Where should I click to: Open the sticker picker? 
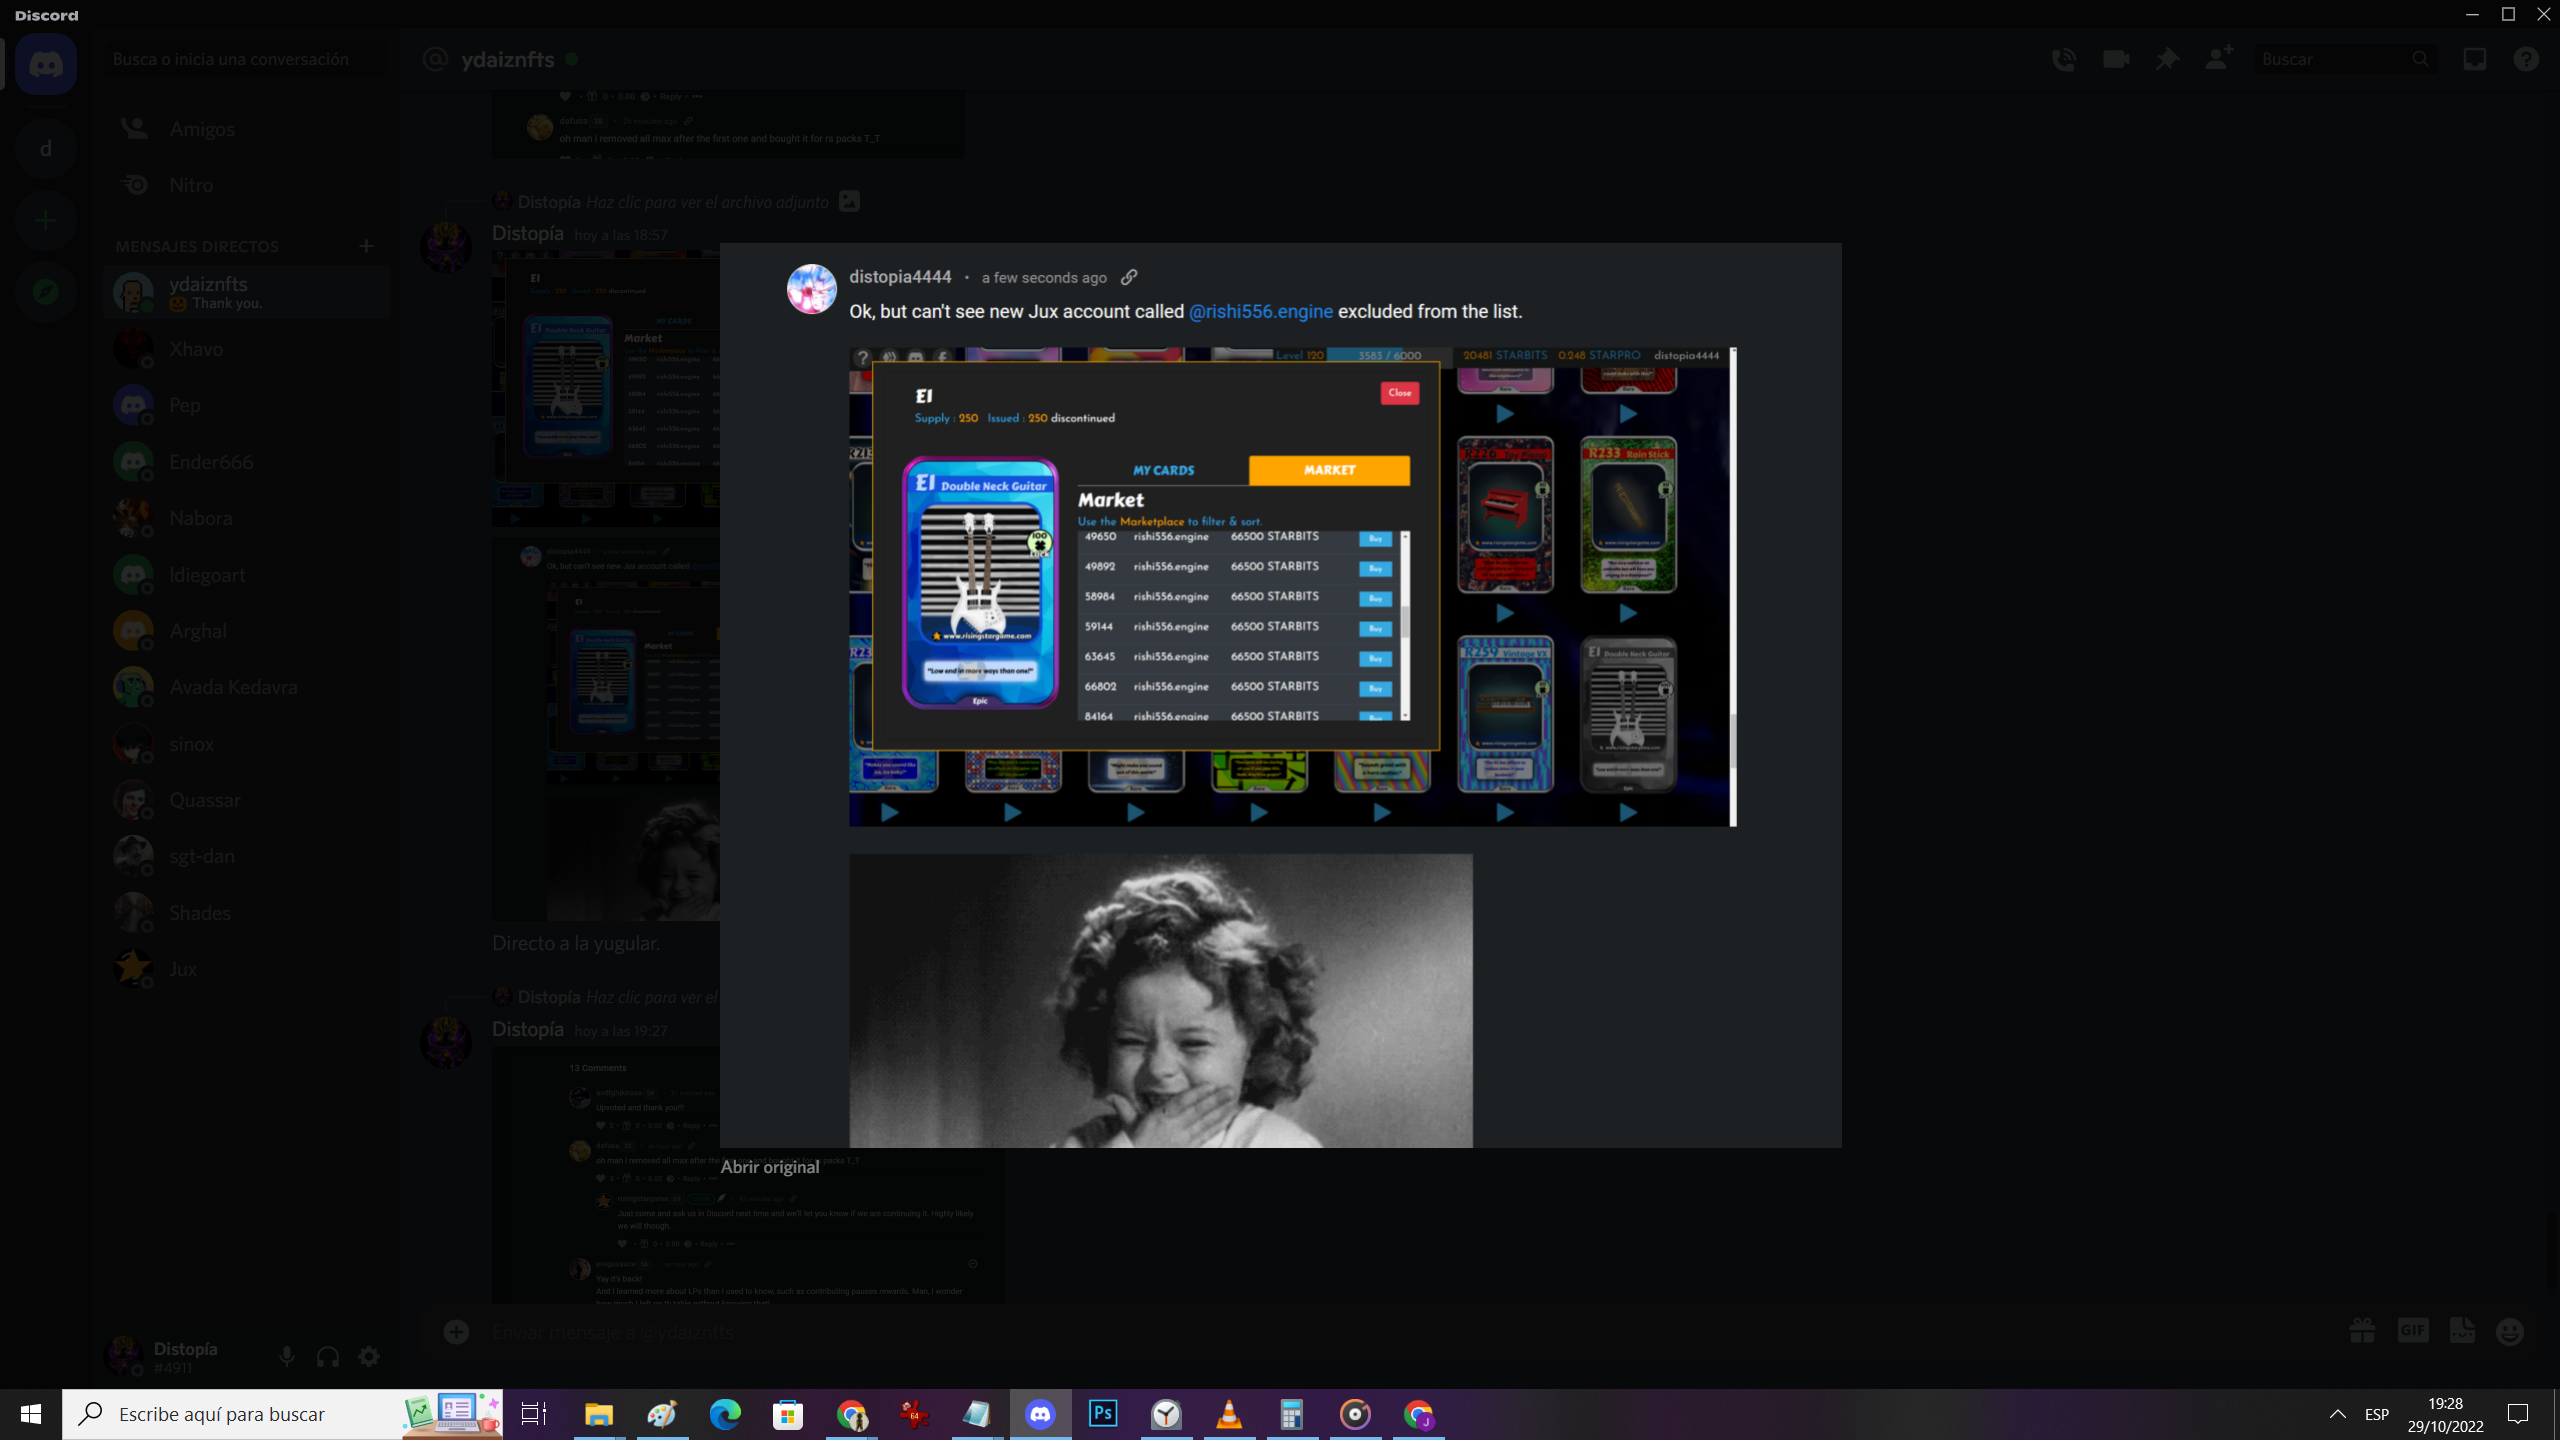tap(2462, 1331)
